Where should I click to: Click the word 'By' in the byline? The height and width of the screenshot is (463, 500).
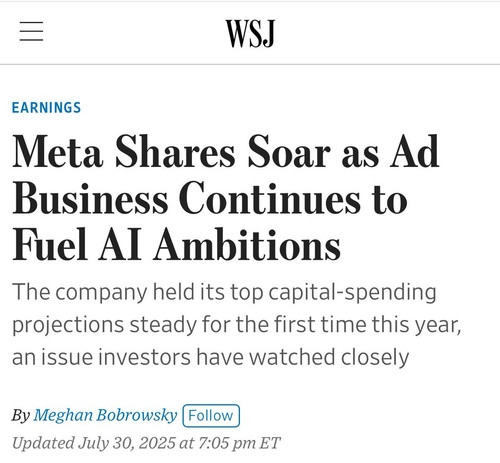pos(21,416)
